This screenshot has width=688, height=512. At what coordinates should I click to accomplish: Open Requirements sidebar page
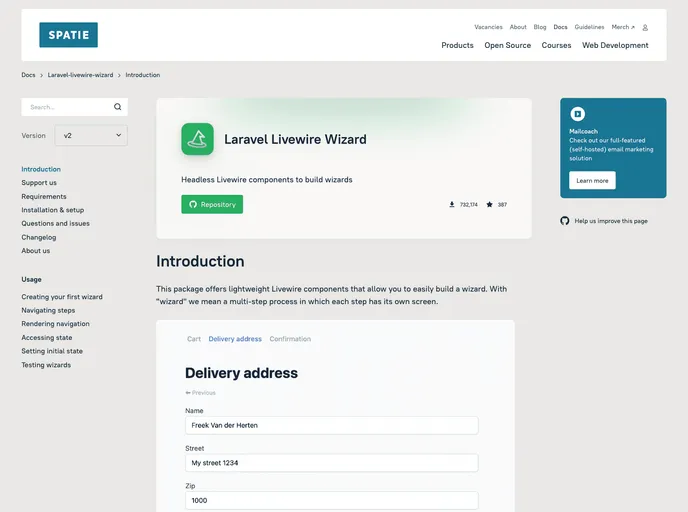click(x=44, y=197)
